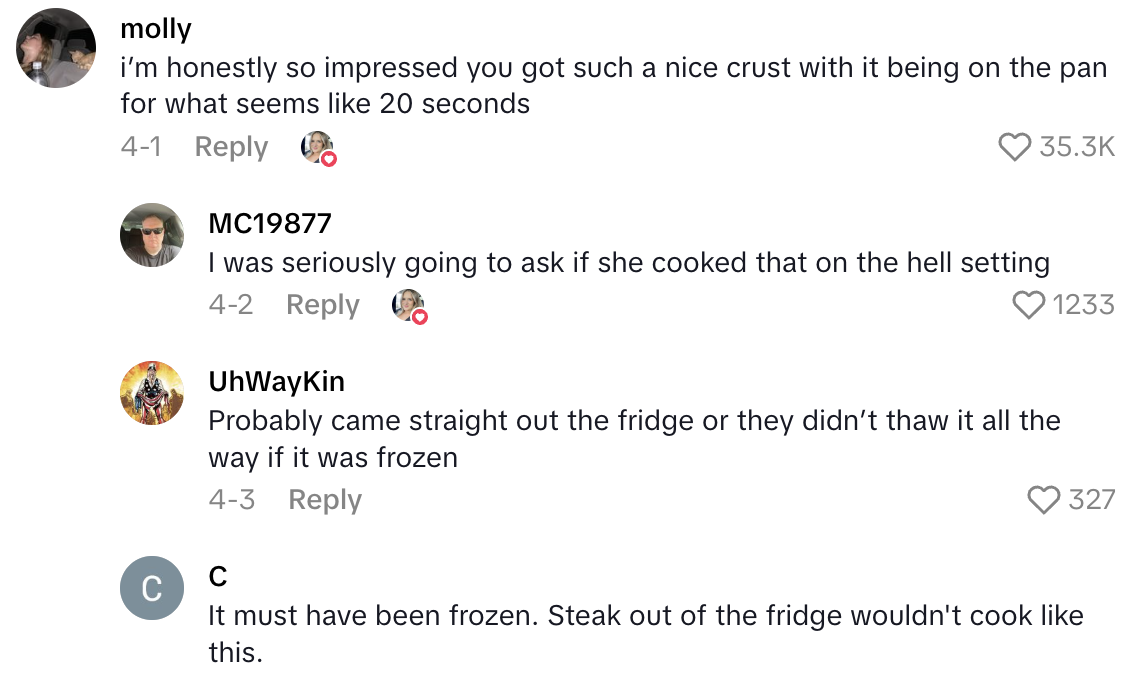Screen dimensions: 1144x676
Task: Click the 1233 like count
Action: tap(1086, 305)
